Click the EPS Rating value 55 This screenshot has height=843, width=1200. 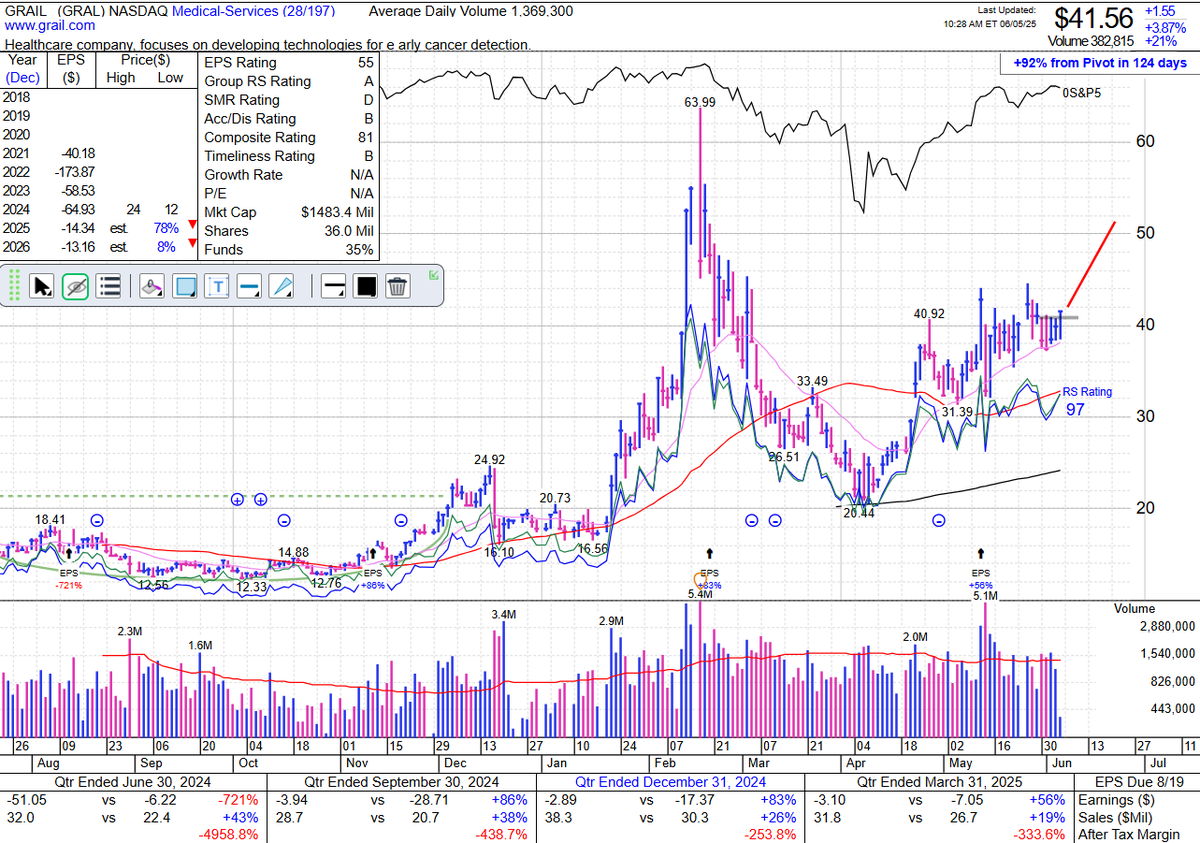click(366, 63)
